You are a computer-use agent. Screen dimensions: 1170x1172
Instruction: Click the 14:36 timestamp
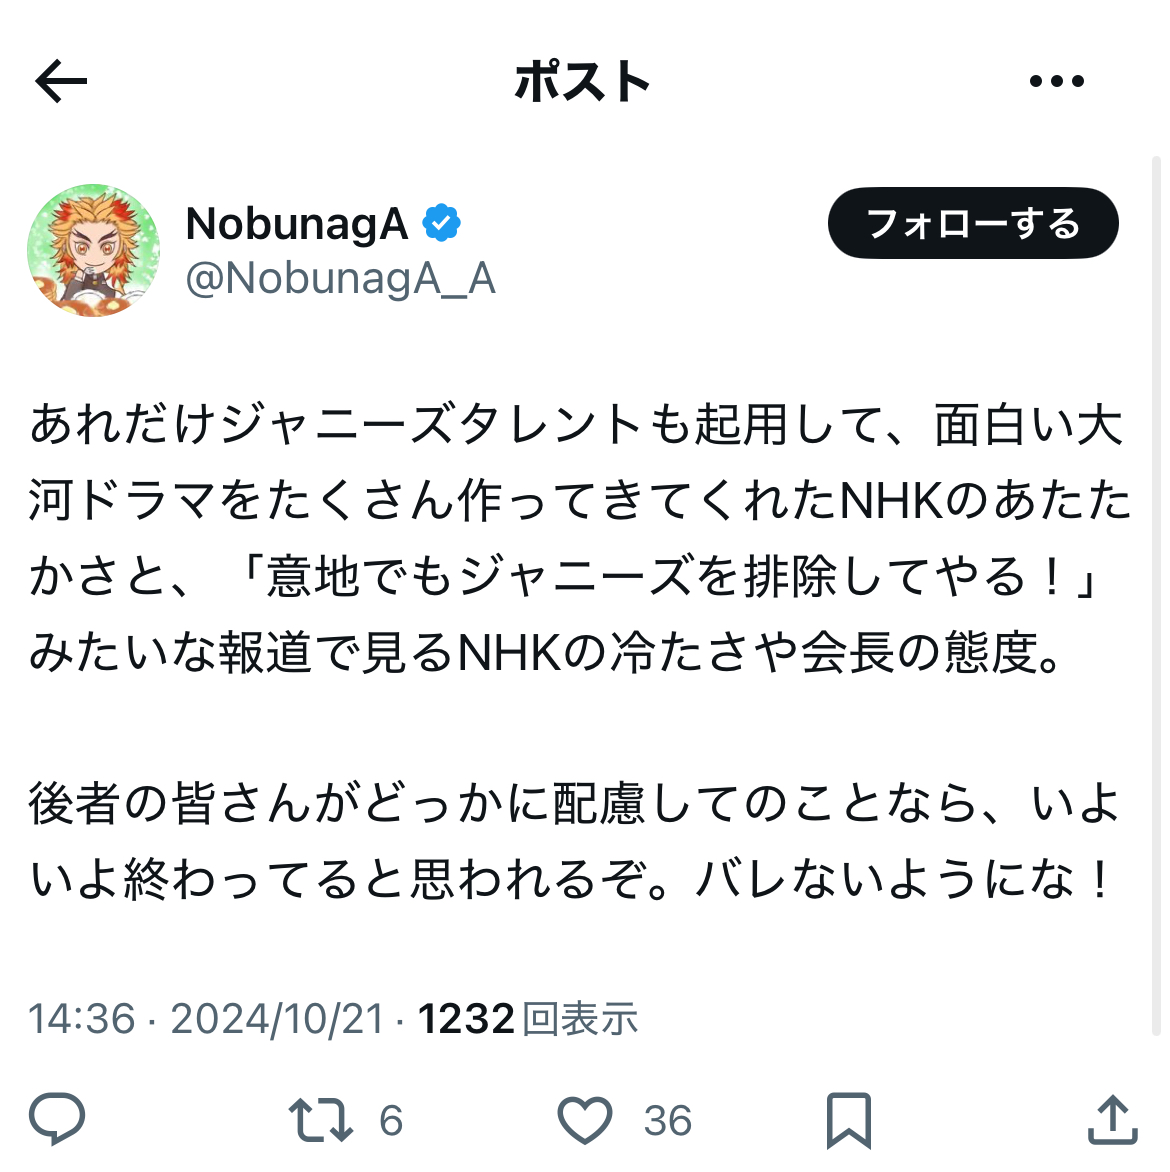pos(81,1018)
